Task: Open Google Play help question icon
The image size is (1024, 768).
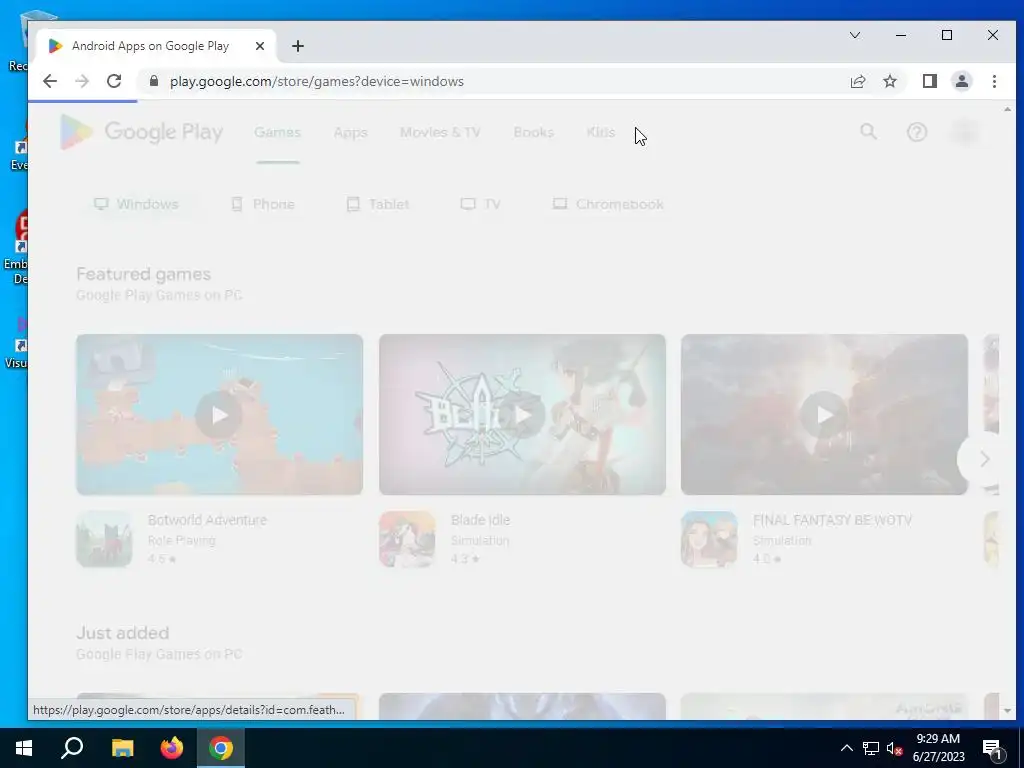Action: pos(917,132)
